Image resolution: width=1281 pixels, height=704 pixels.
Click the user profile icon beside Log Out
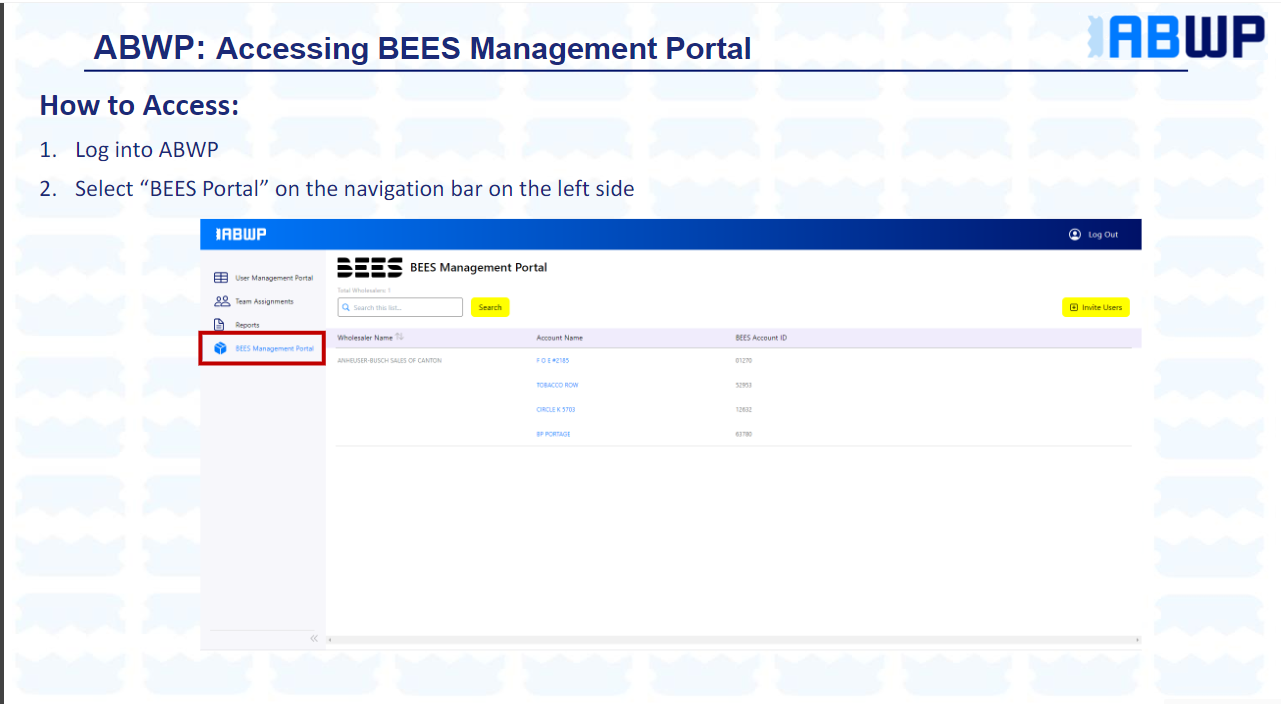click(1075, 234)
